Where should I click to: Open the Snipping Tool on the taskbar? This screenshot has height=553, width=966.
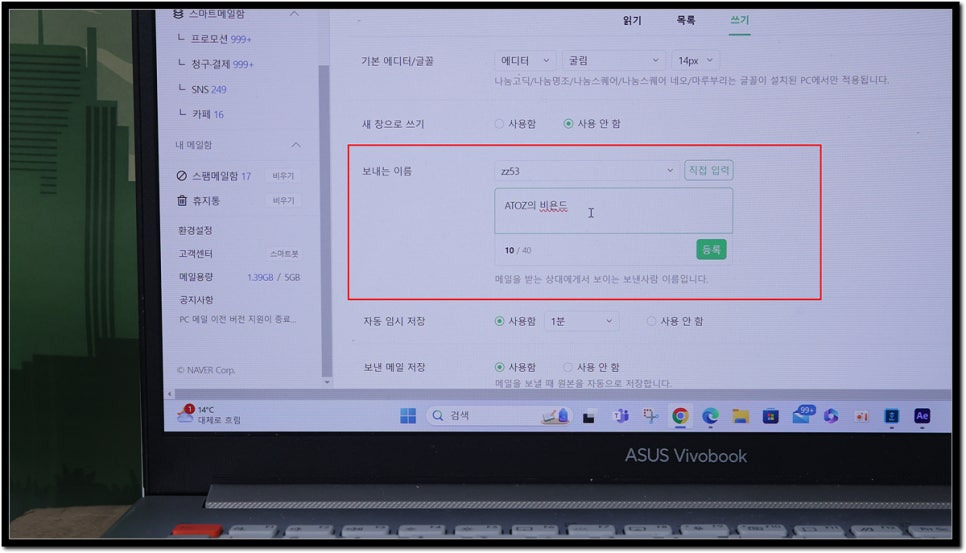pyautogui.click(x=651, y=416)
